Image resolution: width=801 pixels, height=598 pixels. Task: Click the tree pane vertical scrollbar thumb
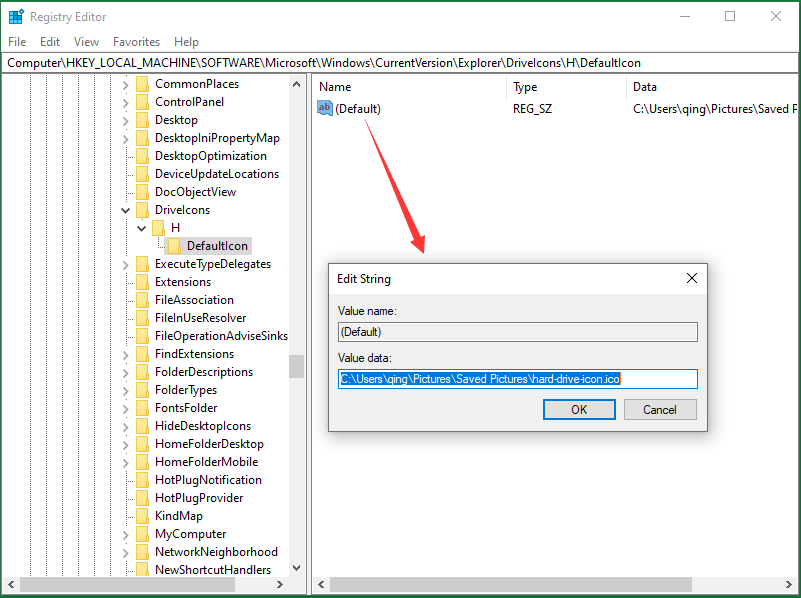coord(296,366)
